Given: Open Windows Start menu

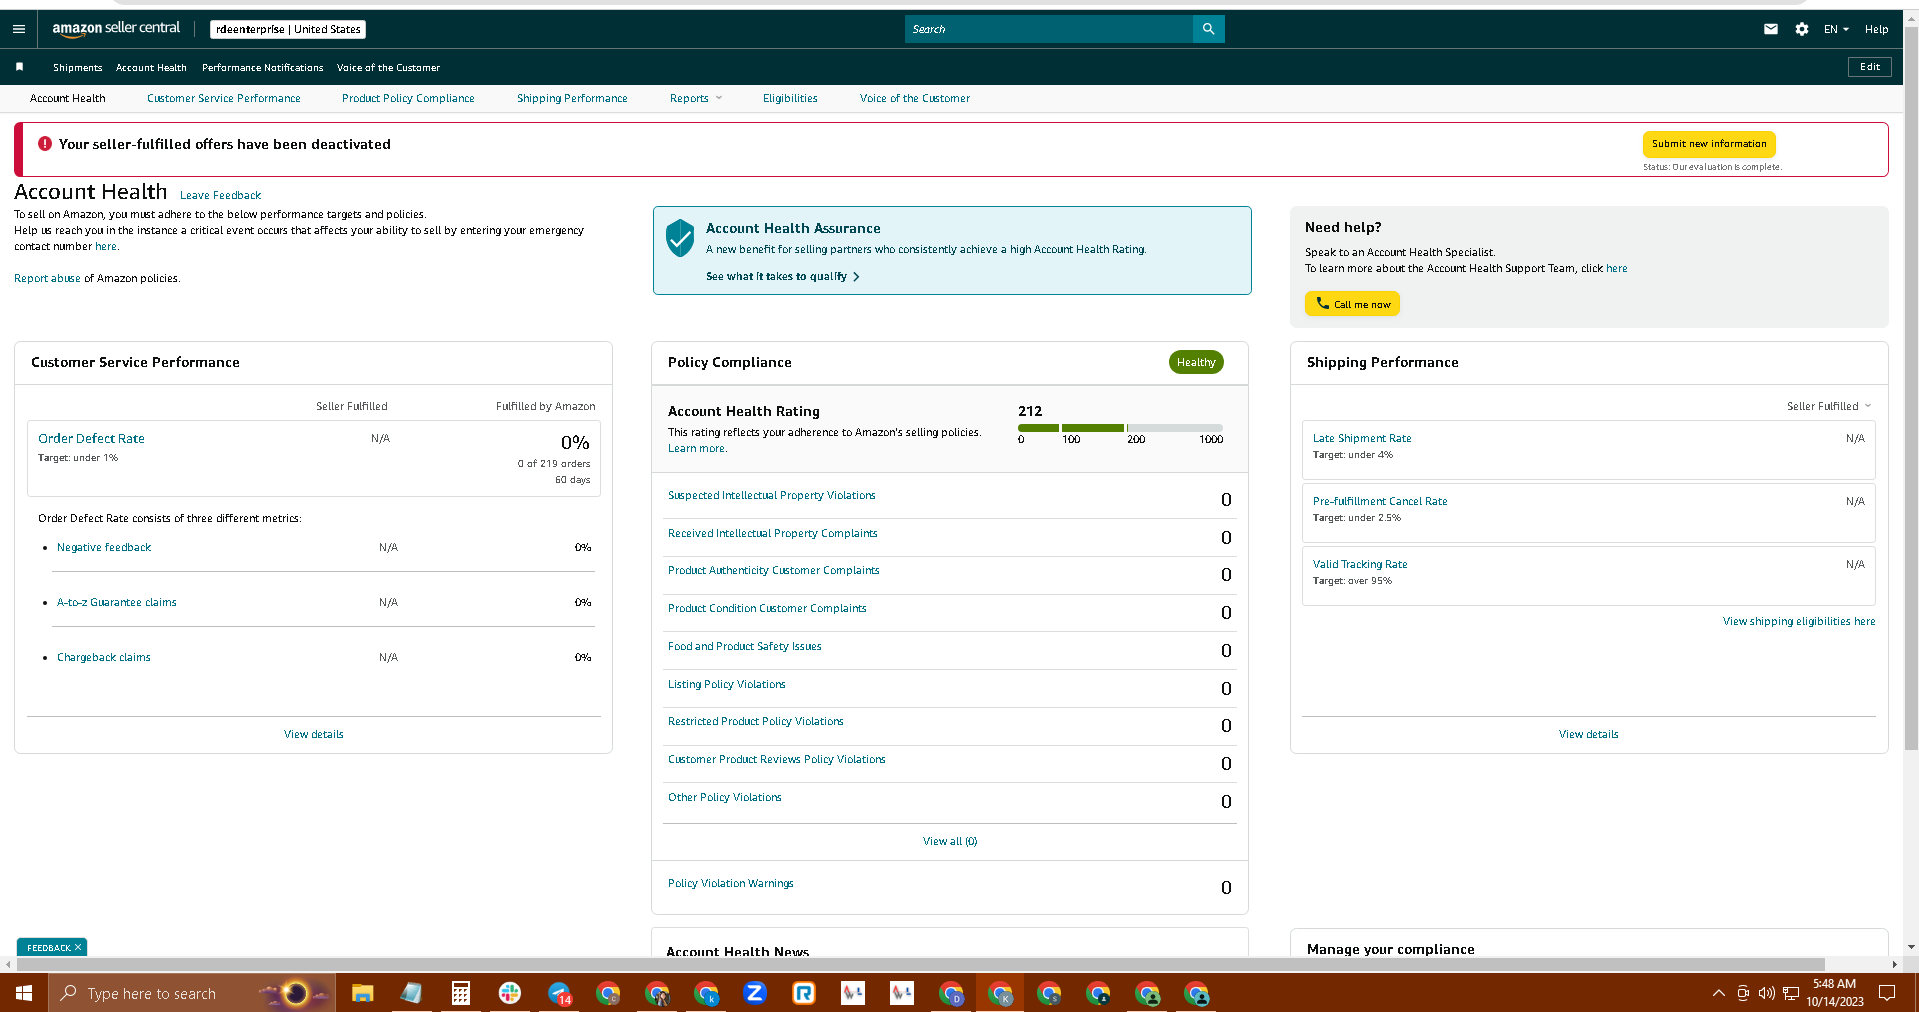Looking at the screenshot, I should pyautogui.click(x=24, y=993).
